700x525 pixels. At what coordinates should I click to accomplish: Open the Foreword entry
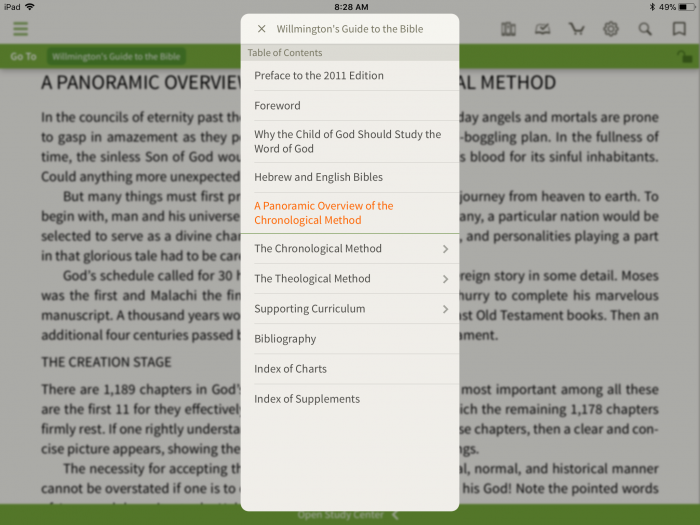pyautogui.click(x=350, y=106)
